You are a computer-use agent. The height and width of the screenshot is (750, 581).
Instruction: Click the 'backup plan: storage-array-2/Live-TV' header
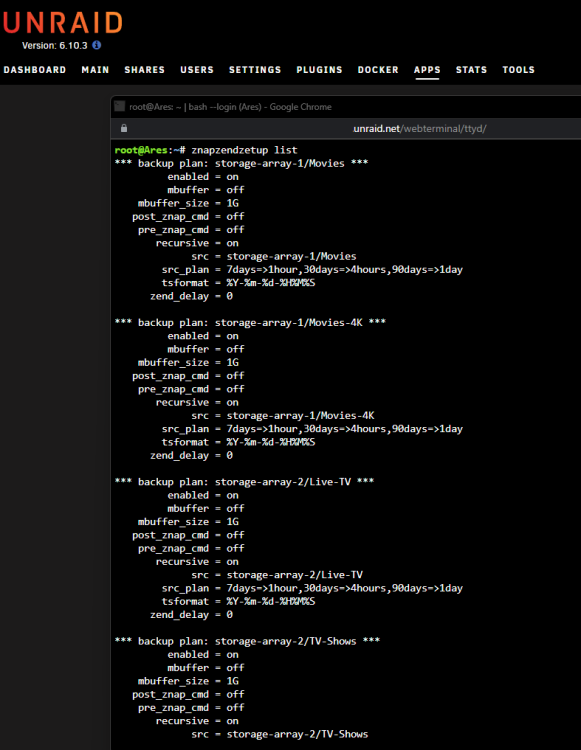click(244, 482)
